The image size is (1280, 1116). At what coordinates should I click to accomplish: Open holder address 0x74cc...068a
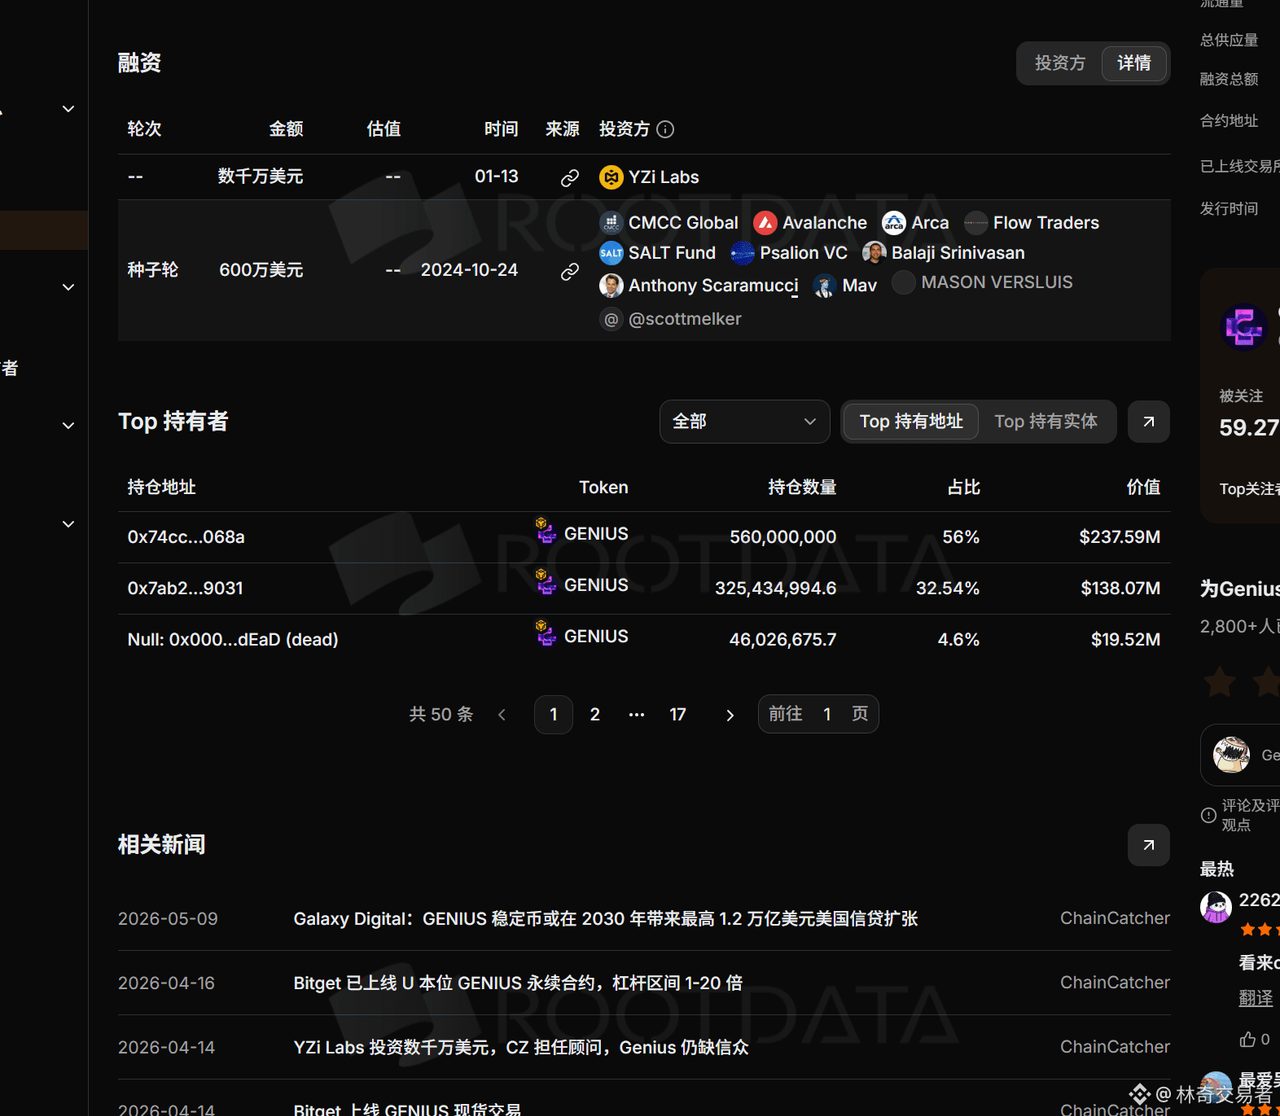coord(186,537)
